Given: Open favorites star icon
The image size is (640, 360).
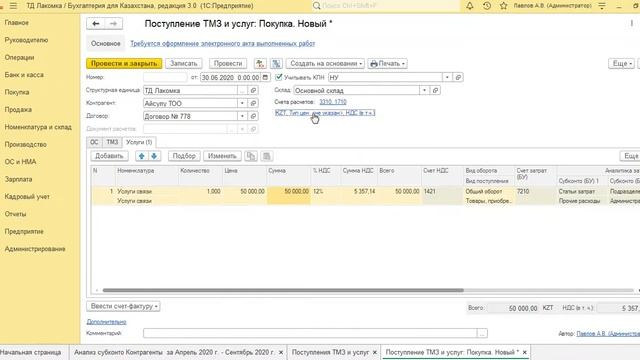Looking at the screenshot, I should pos(503,6).
